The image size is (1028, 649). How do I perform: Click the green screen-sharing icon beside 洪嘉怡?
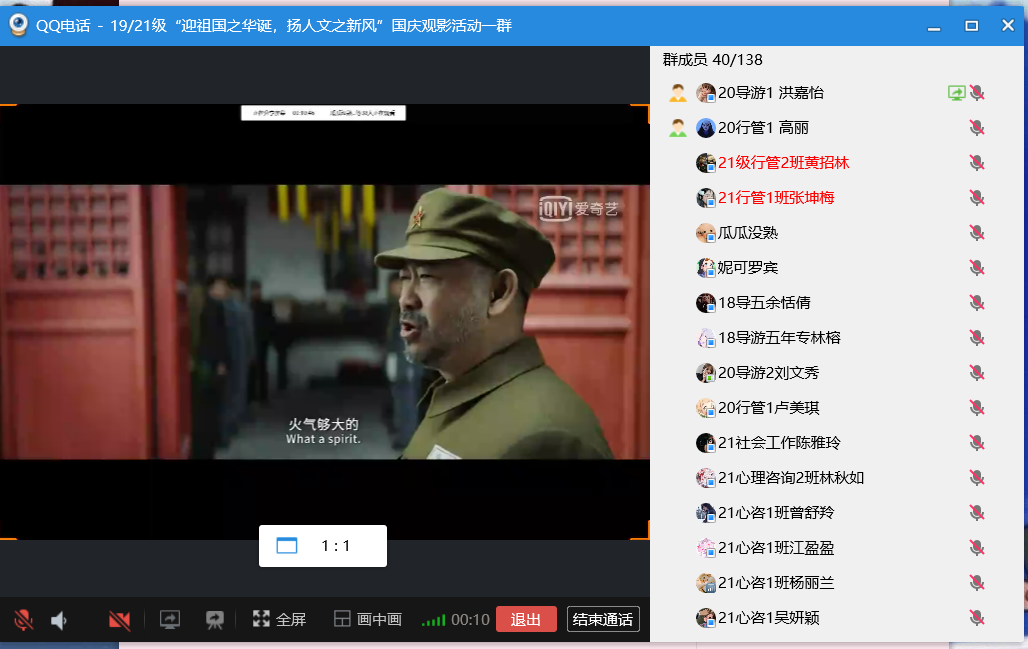(x=956, y=93)
